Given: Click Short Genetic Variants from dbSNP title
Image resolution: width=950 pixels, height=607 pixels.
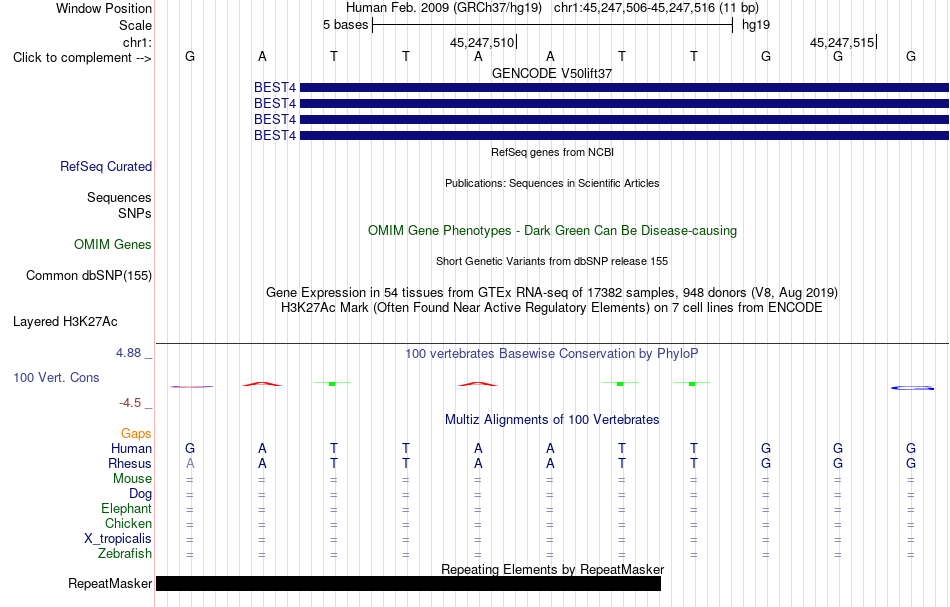Looking at the screenshot, I should [552, 262].
